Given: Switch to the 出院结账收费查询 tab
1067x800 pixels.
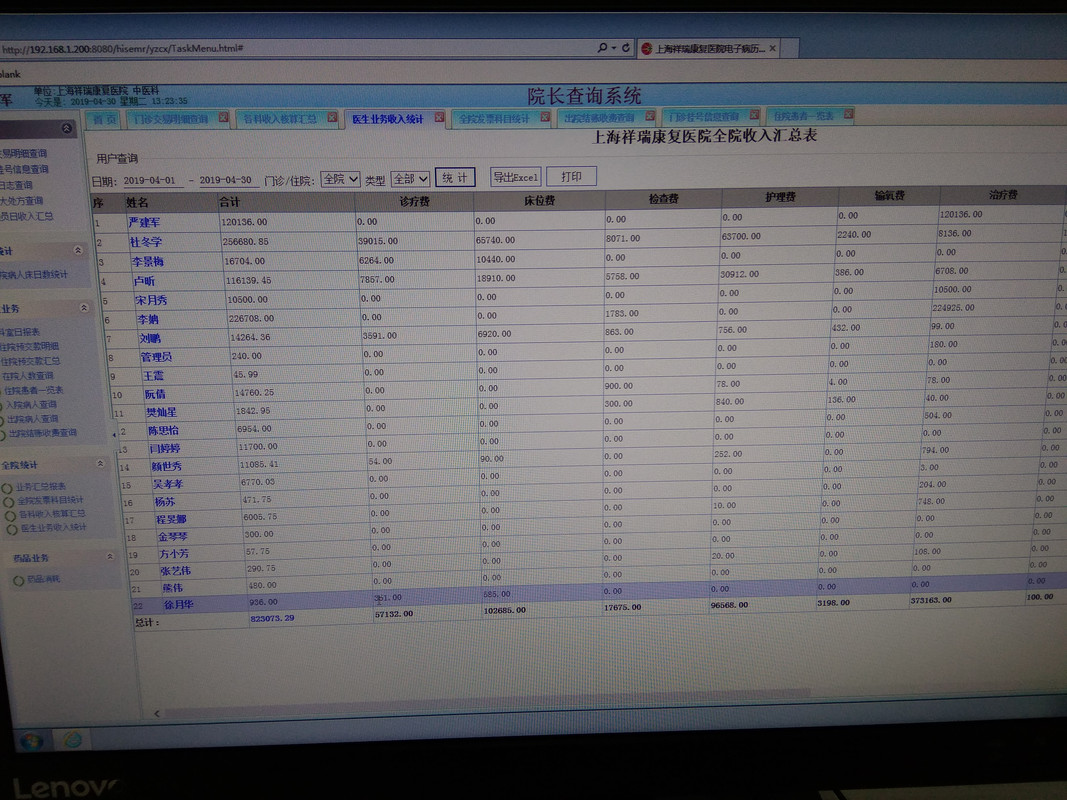Looking at the screenshot, I should click(599, 117).
